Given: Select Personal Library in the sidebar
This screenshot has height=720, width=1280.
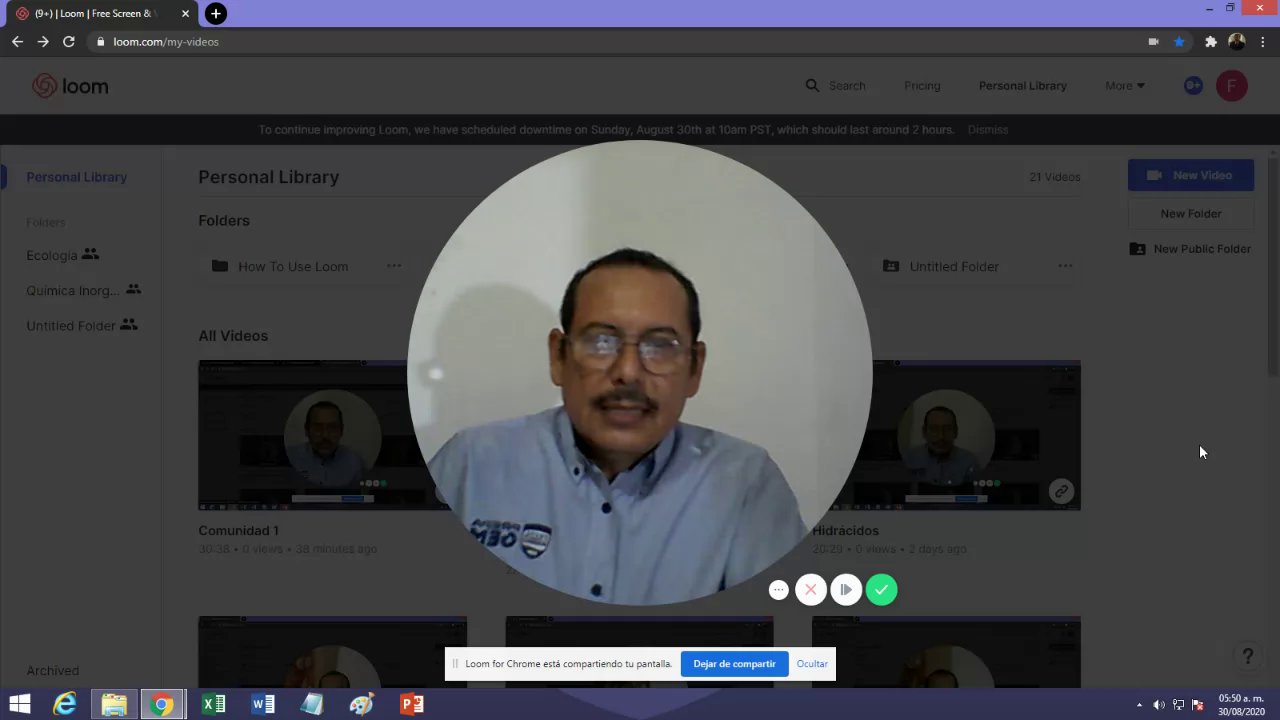Looking at the screenshot, I should [x=77, y=177].
